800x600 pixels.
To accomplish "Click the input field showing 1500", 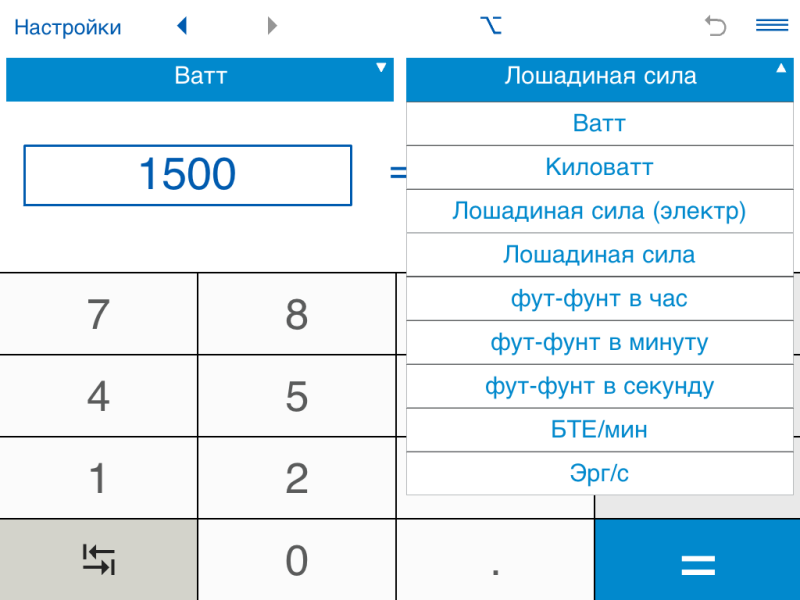I will [x=188, y=175].
